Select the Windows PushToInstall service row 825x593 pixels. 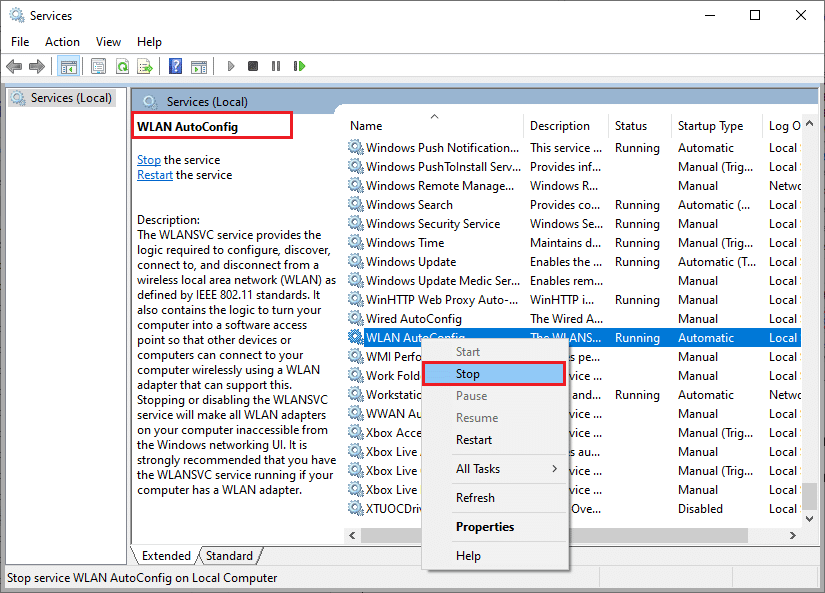point(574,167)
